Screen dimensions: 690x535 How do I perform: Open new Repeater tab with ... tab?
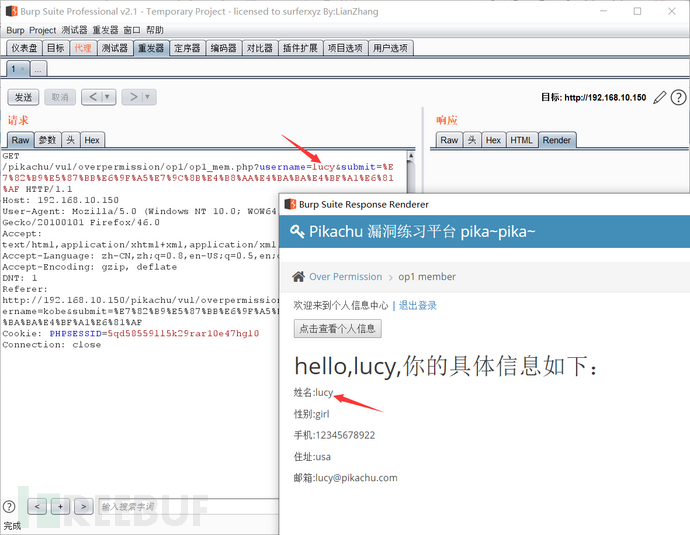tap(38, 69)
